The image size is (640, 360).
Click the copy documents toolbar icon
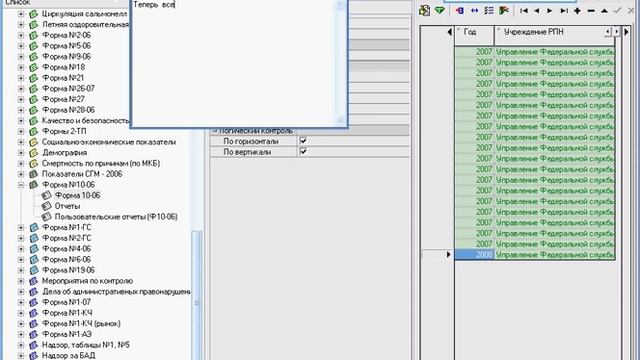point(424,10)
